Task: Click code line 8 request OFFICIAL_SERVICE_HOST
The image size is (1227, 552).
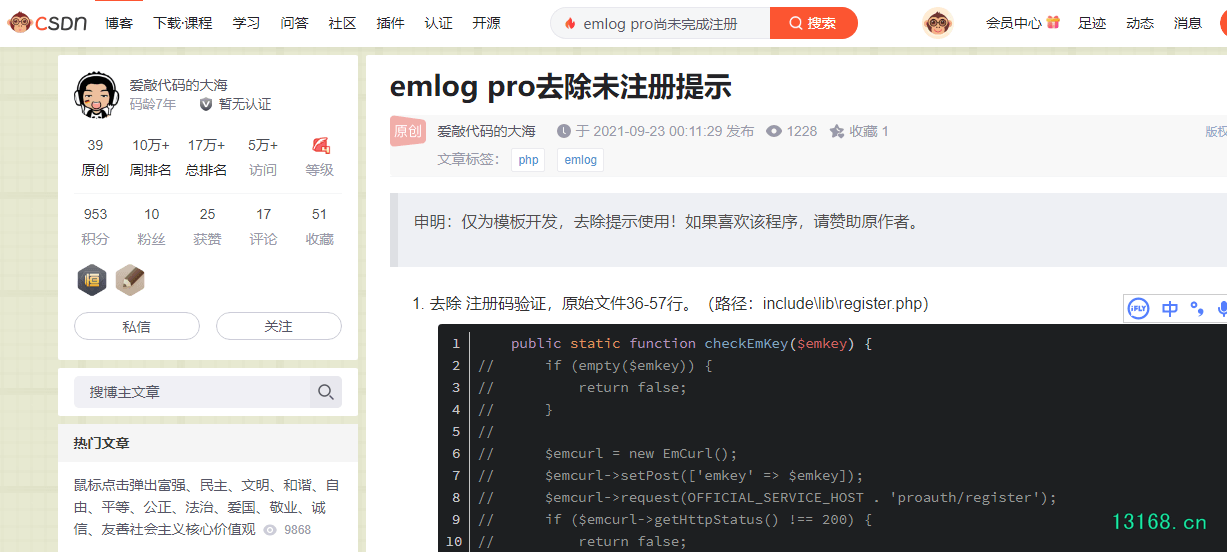Action: click(x=800, y=497)
